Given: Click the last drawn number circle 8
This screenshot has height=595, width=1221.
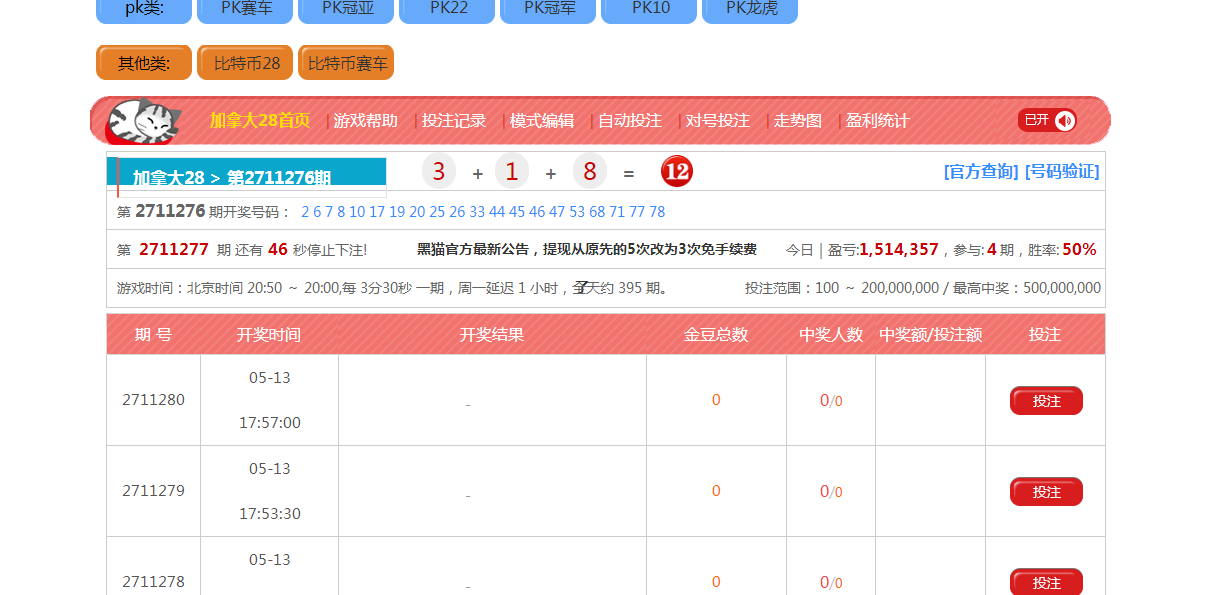Looking at the screenshot, I should point(590,172).
